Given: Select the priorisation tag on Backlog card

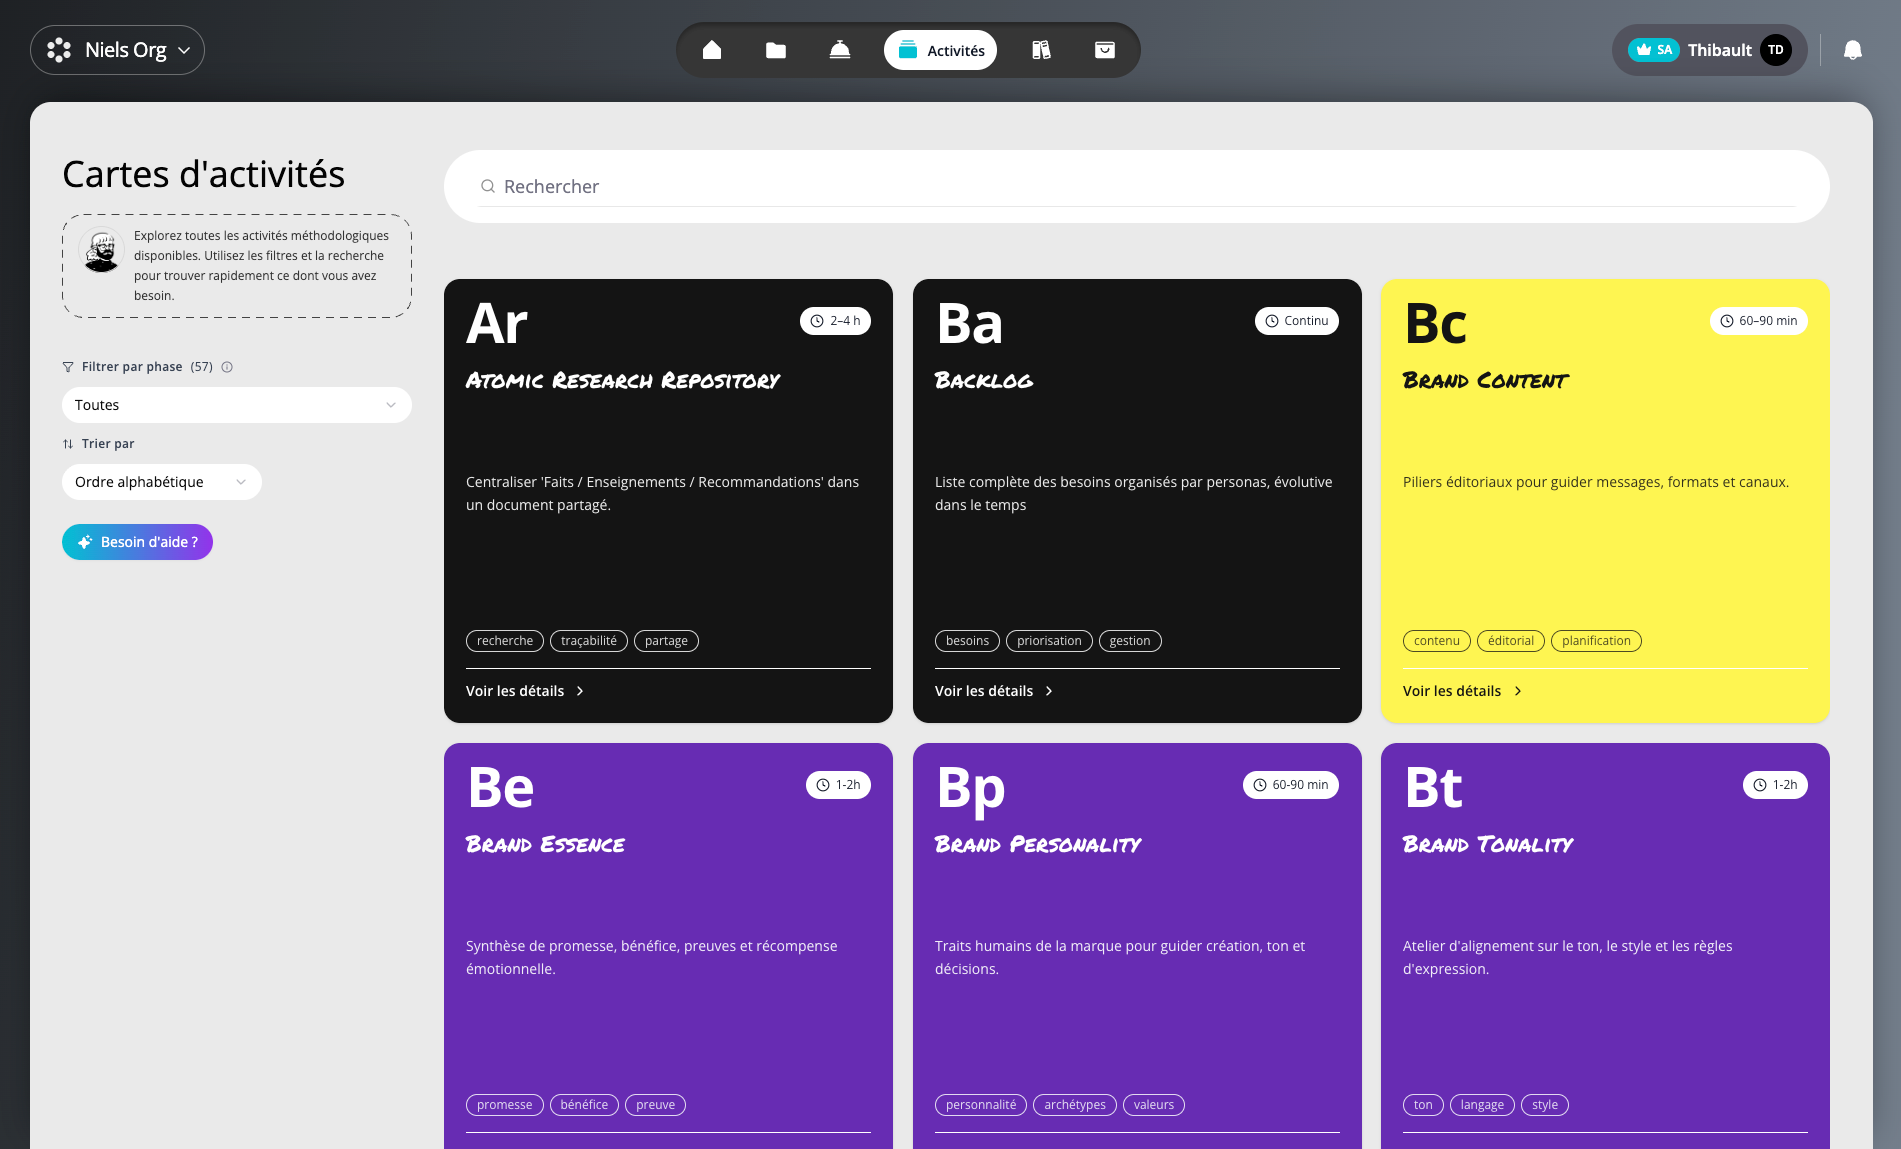Looking at the screenshot, I should [1049, 641].
